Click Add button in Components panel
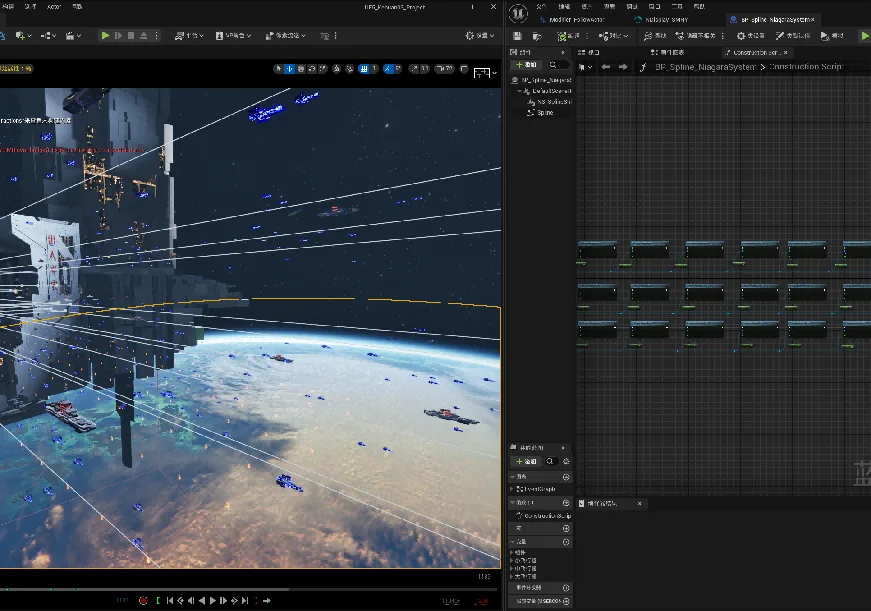 click(525, 65)
